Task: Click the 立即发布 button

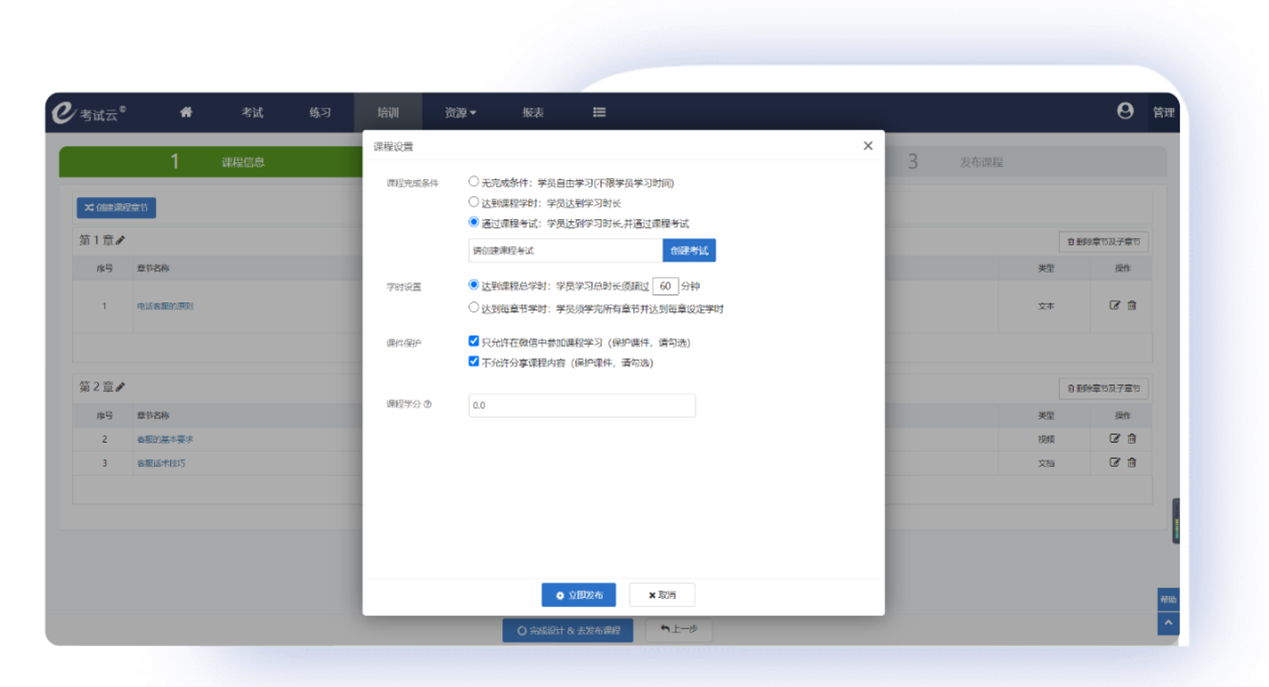Action: tap(579, 595)
